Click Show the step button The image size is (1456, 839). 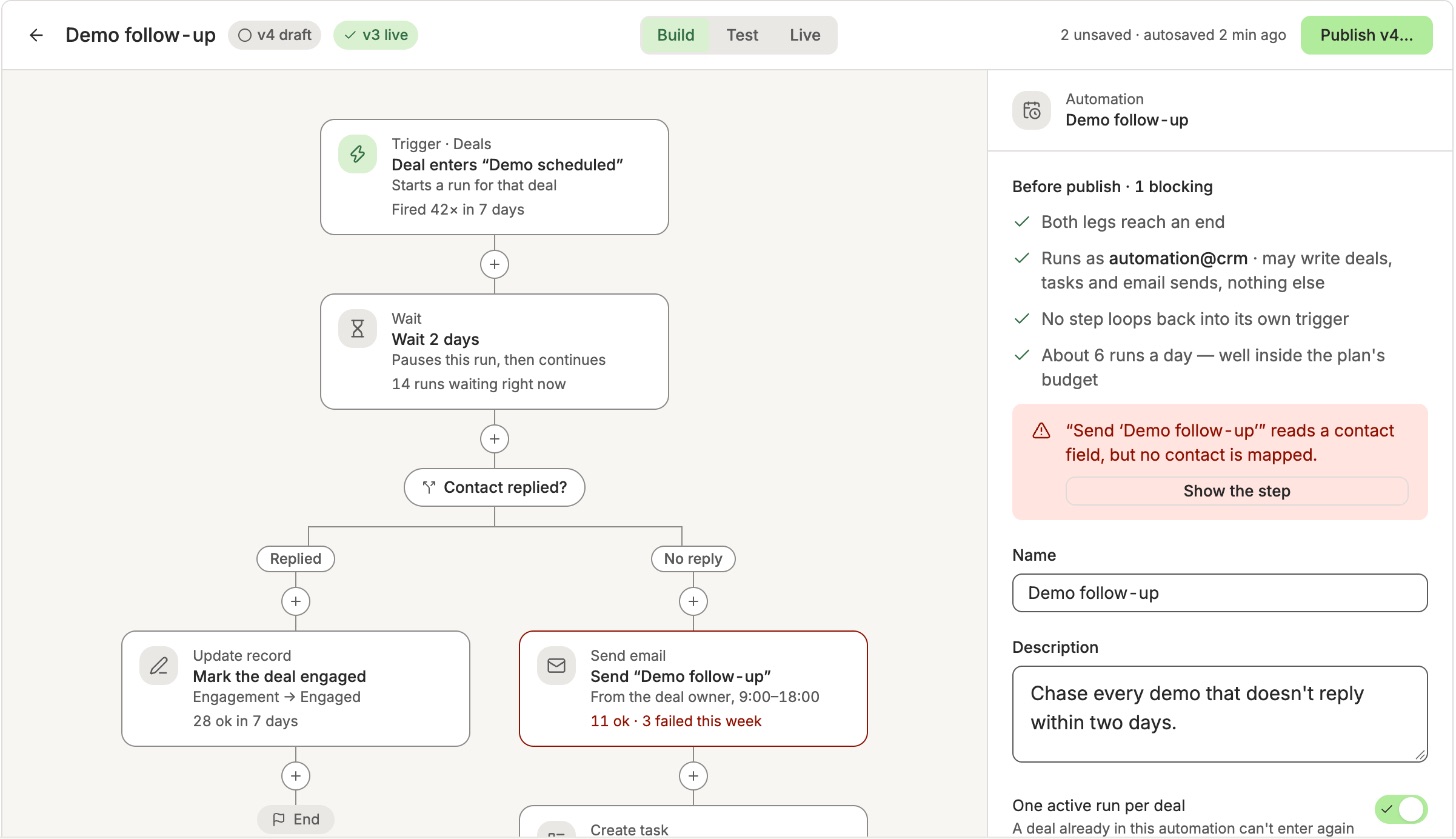point(1237,491)
